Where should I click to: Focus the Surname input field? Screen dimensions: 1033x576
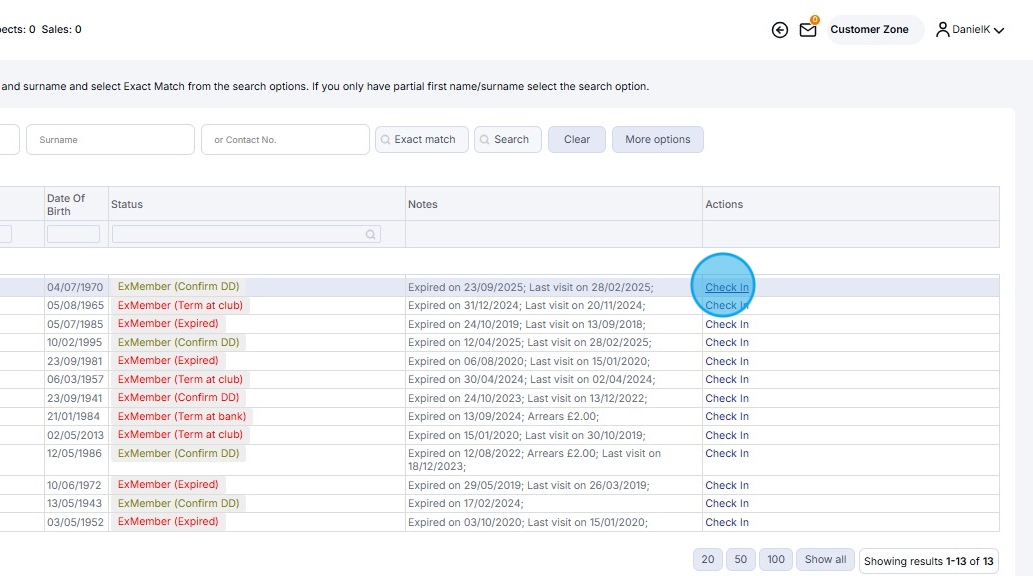(x=111, y=140)
